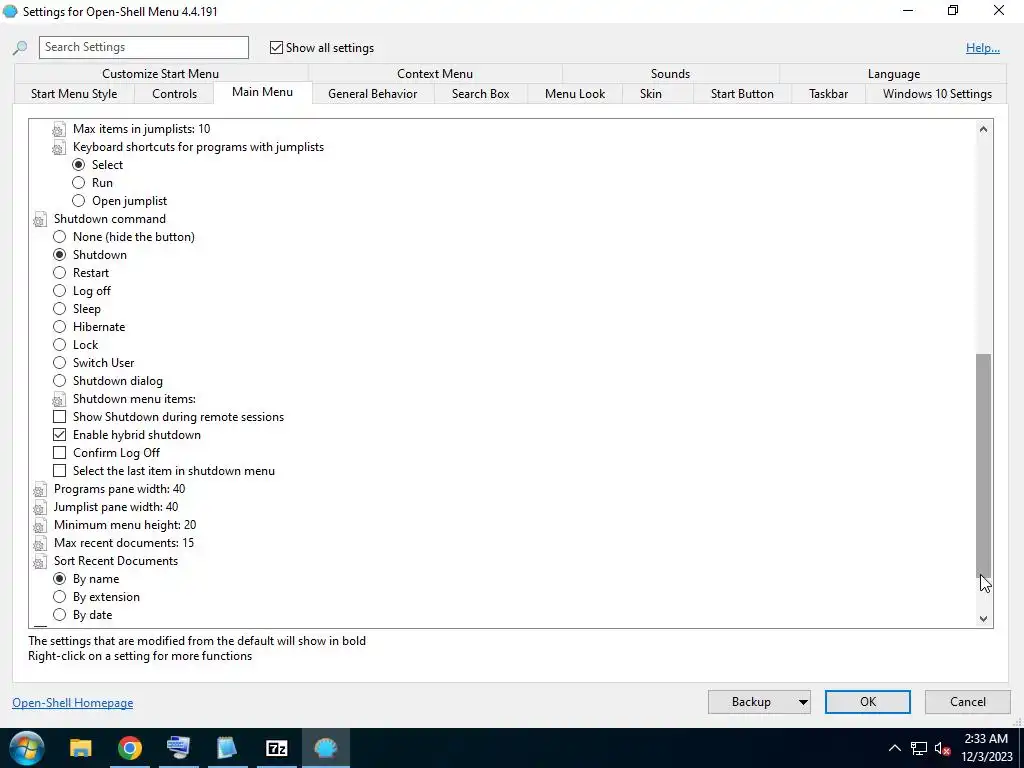Image resolution: width=1024 pixels, height=768 pixels.
Task: Click the Open-Shell icon in the title bar
Action: (10, 11)
